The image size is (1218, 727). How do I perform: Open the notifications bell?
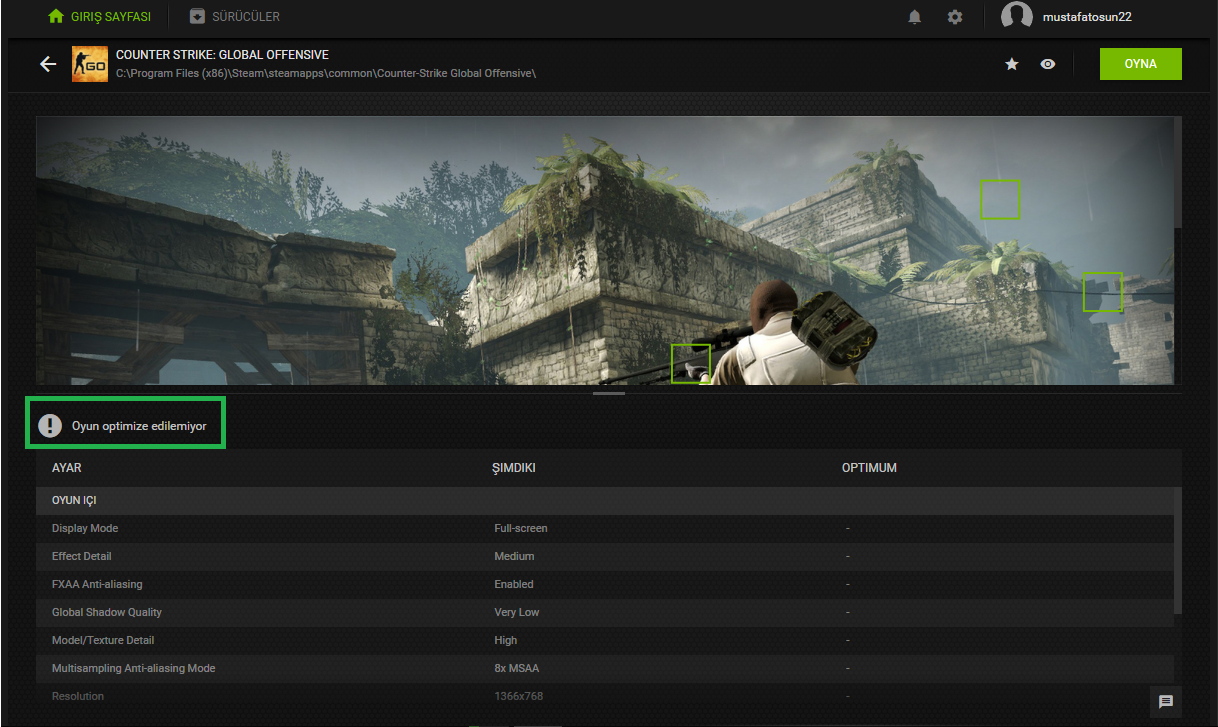click(915, 17)
